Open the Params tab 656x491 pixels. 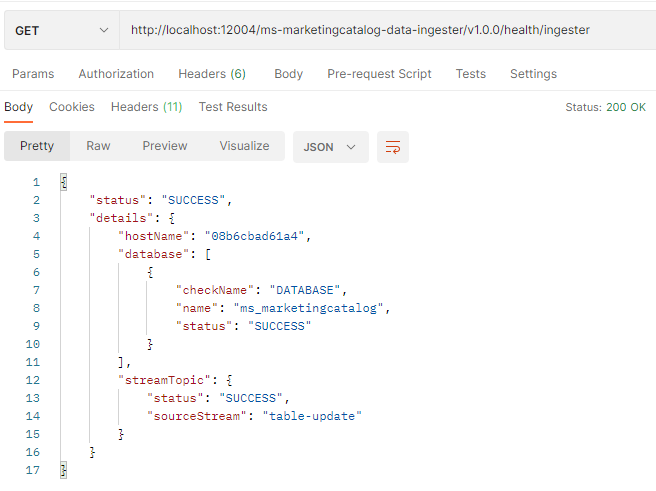coord(33,74)
